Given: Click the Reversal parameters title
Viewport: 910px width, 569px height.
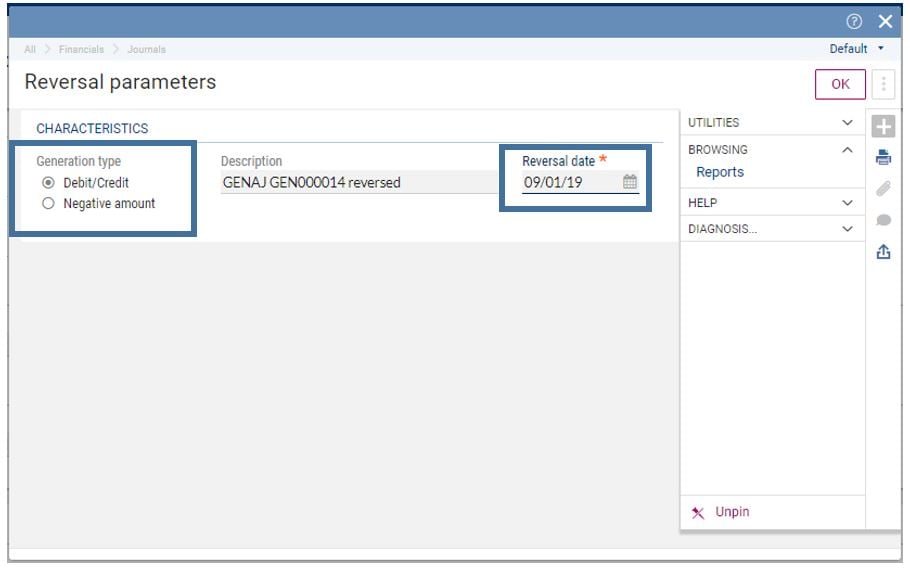Looking at the screenshot, I should [x=120, y=82].
